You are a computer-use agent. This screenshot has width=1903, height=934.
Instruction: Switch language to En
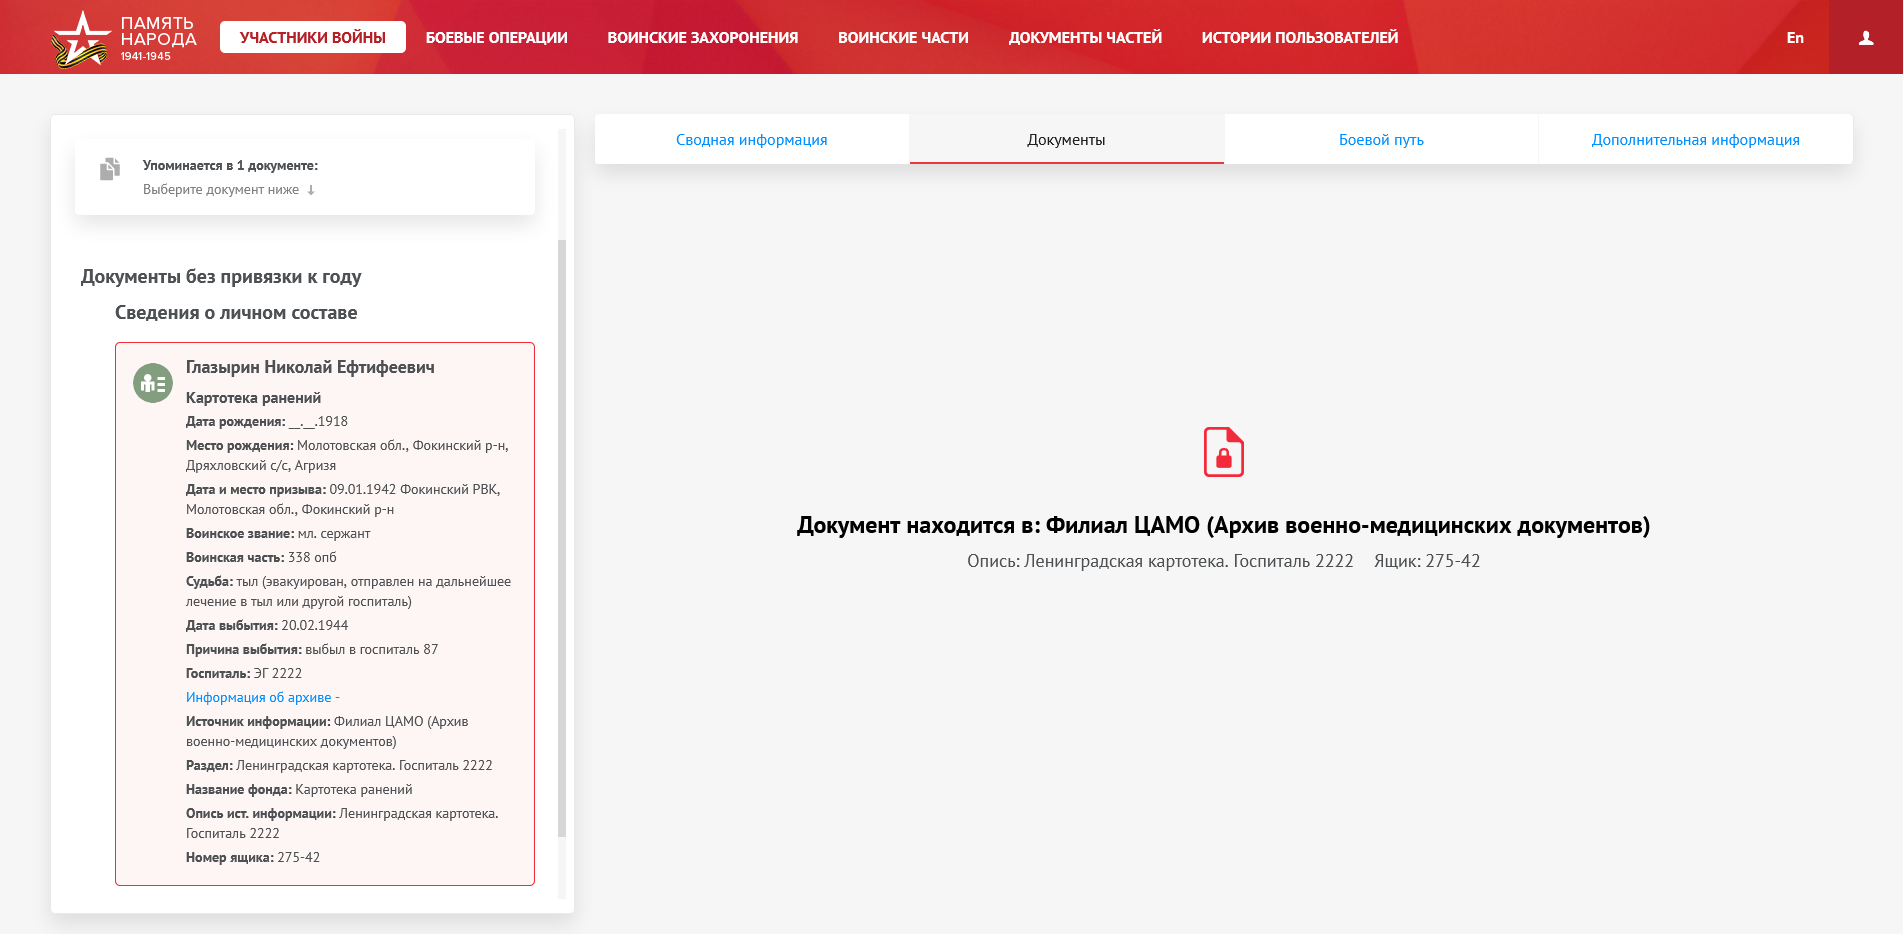[x=1794, y=38]
